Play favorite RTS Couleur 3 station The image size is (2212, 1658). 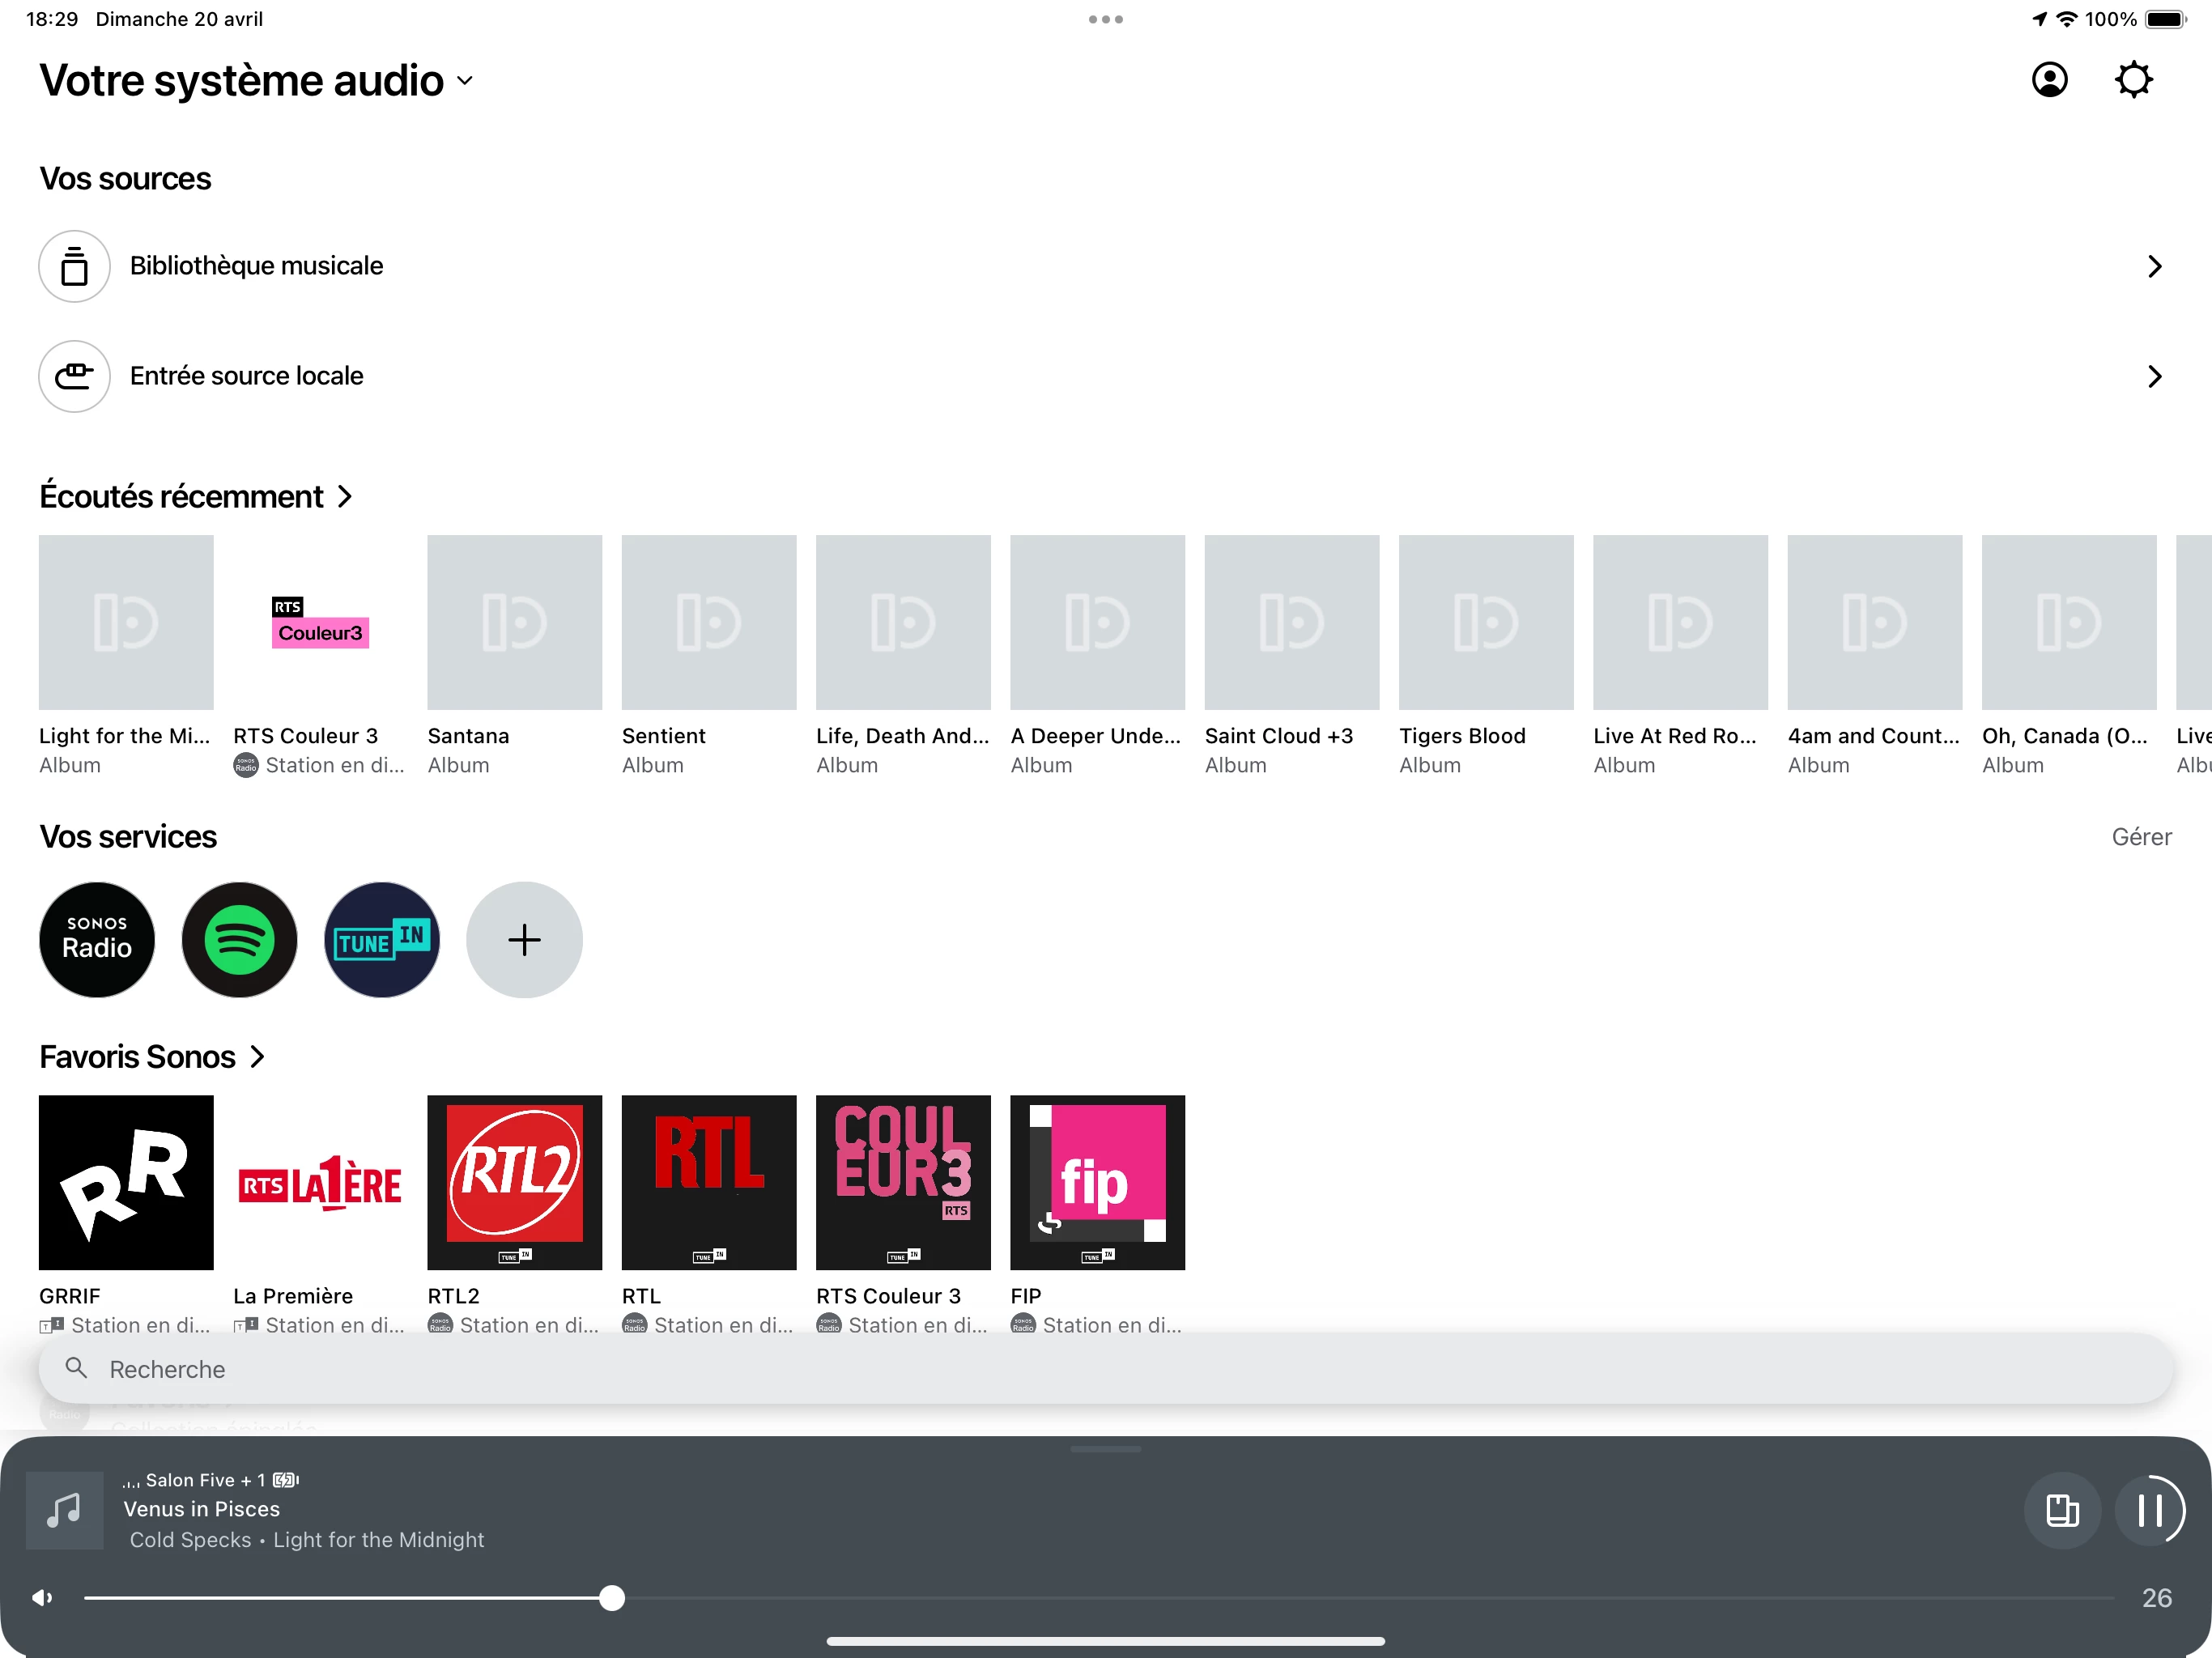(x=903, y=1182)
